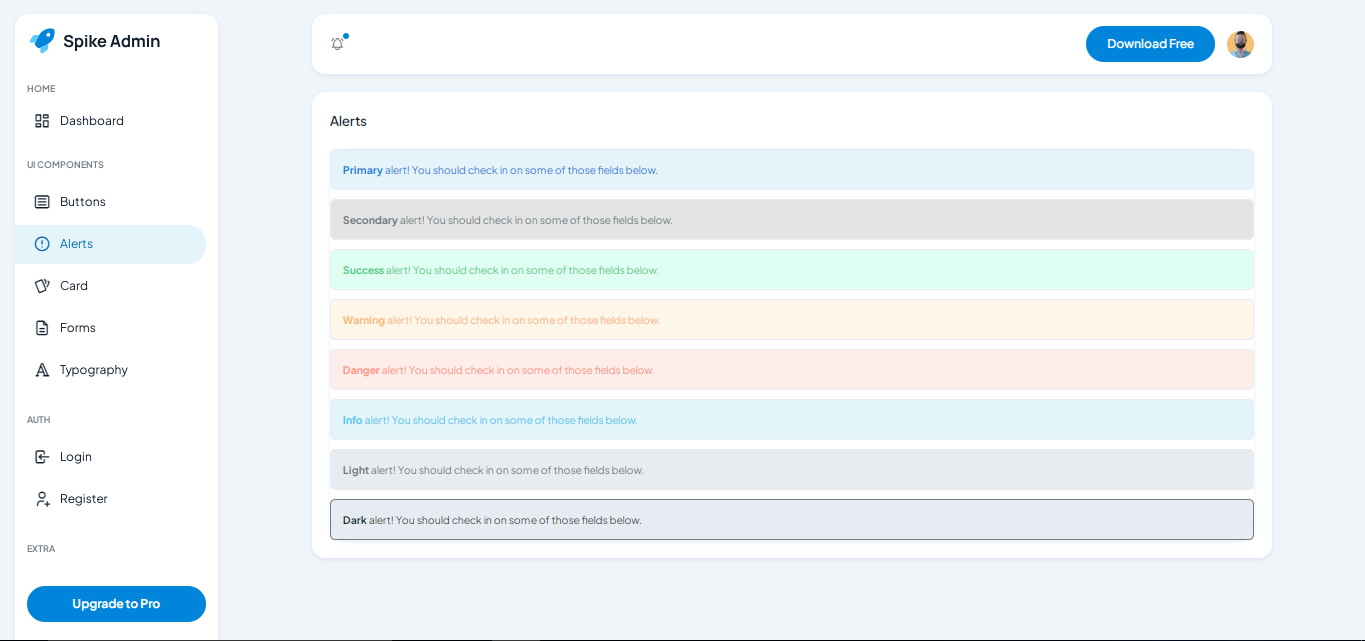Click the notification bell icon
This screenshot has width=1365, height=641.
click(338, 44)
